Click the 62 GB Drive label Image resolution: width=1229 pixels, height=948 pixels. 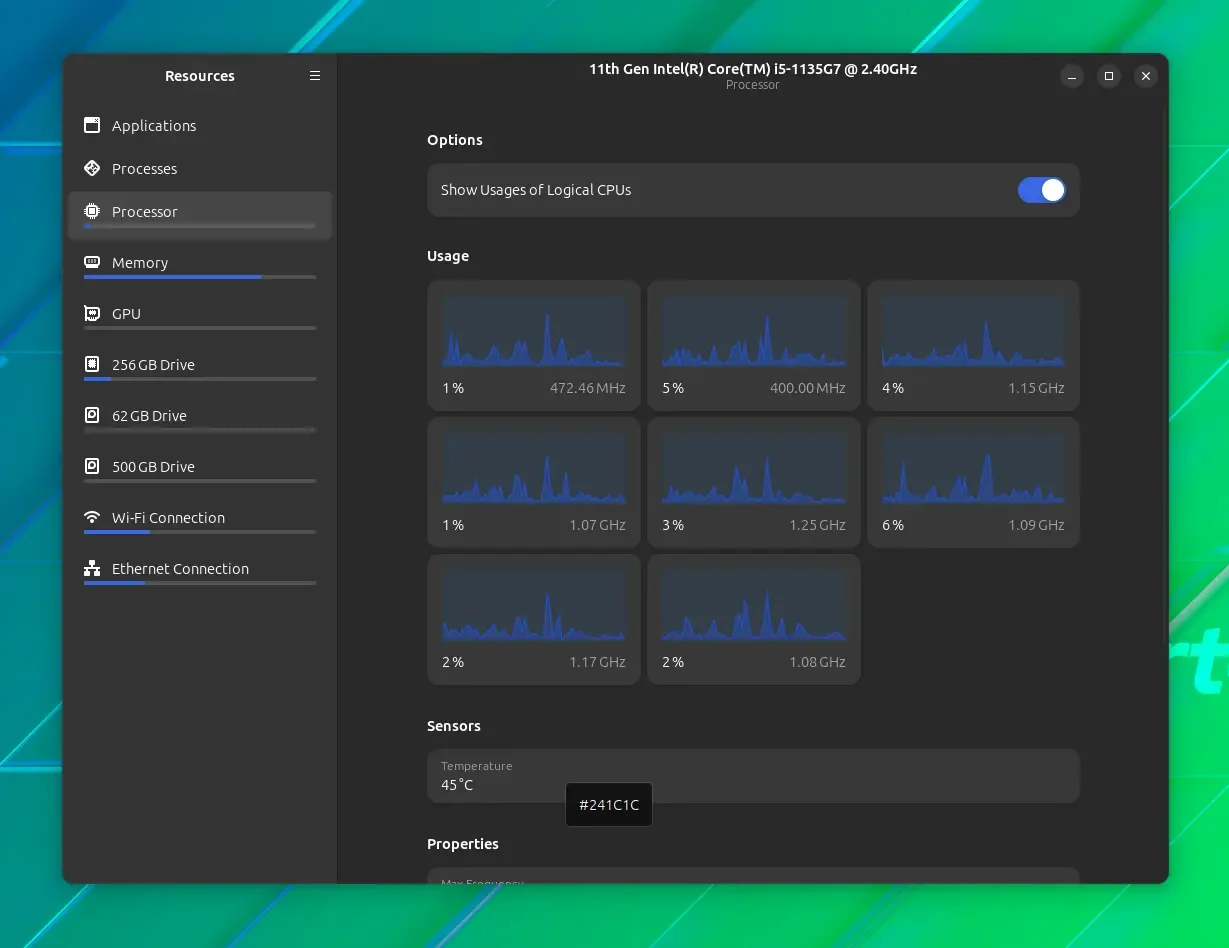click(149, 416)
